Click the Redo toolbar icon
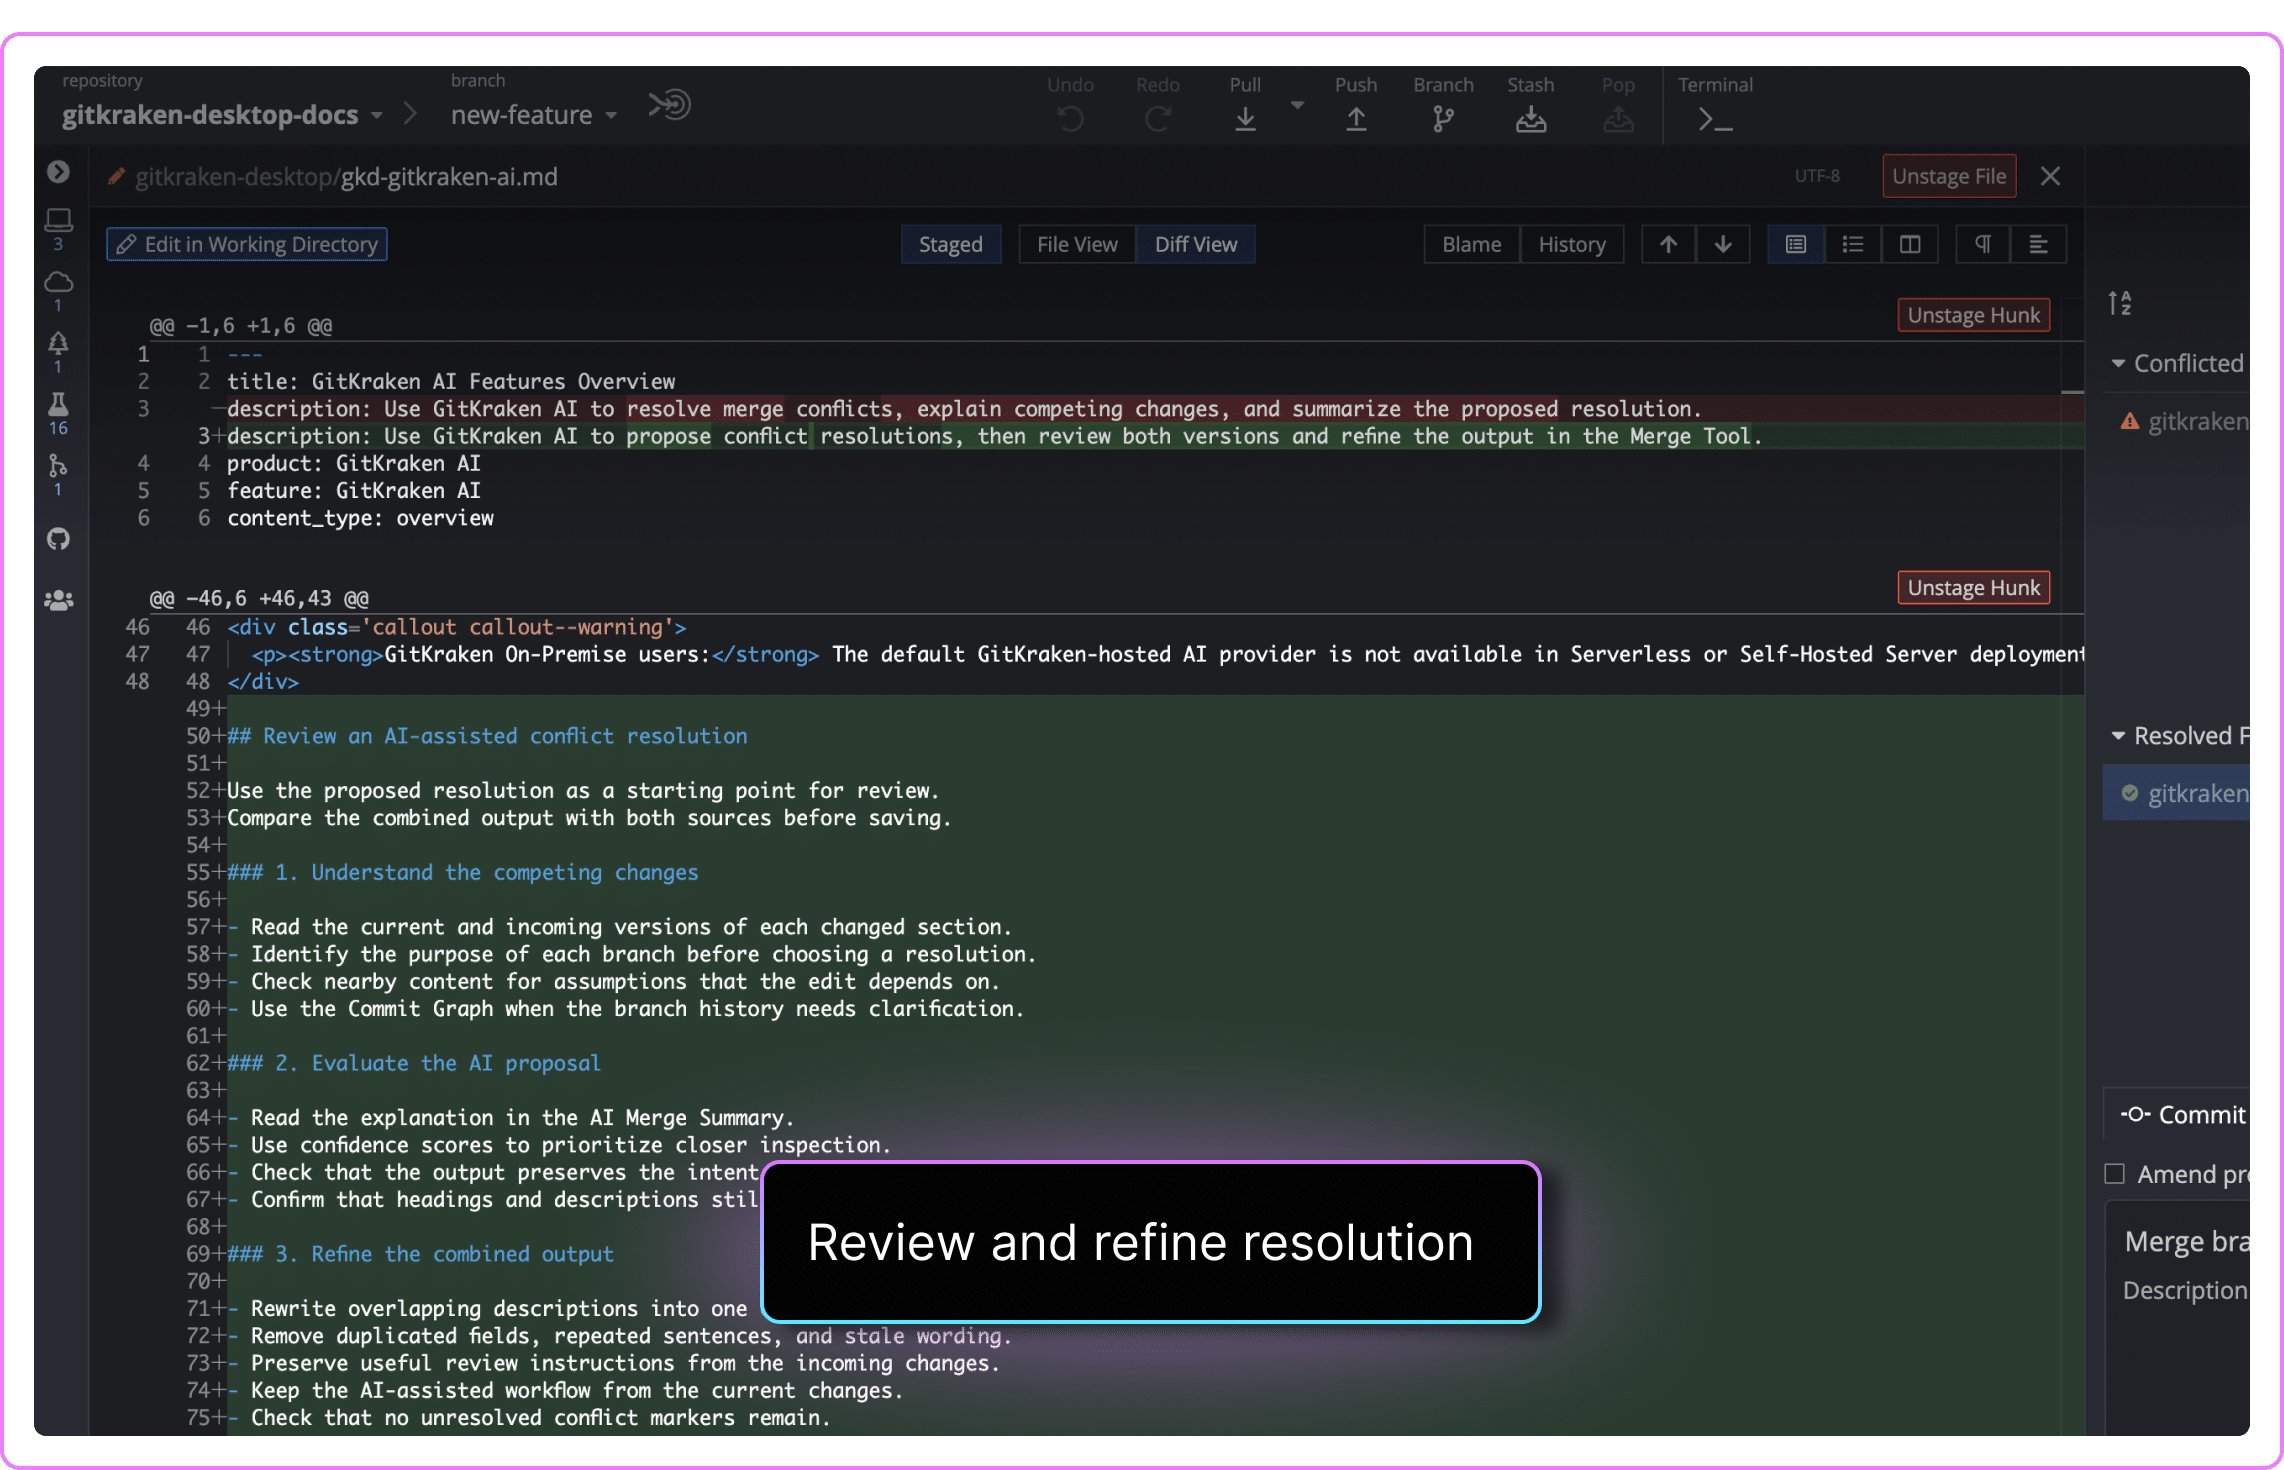 click(x=1158, y=119)
